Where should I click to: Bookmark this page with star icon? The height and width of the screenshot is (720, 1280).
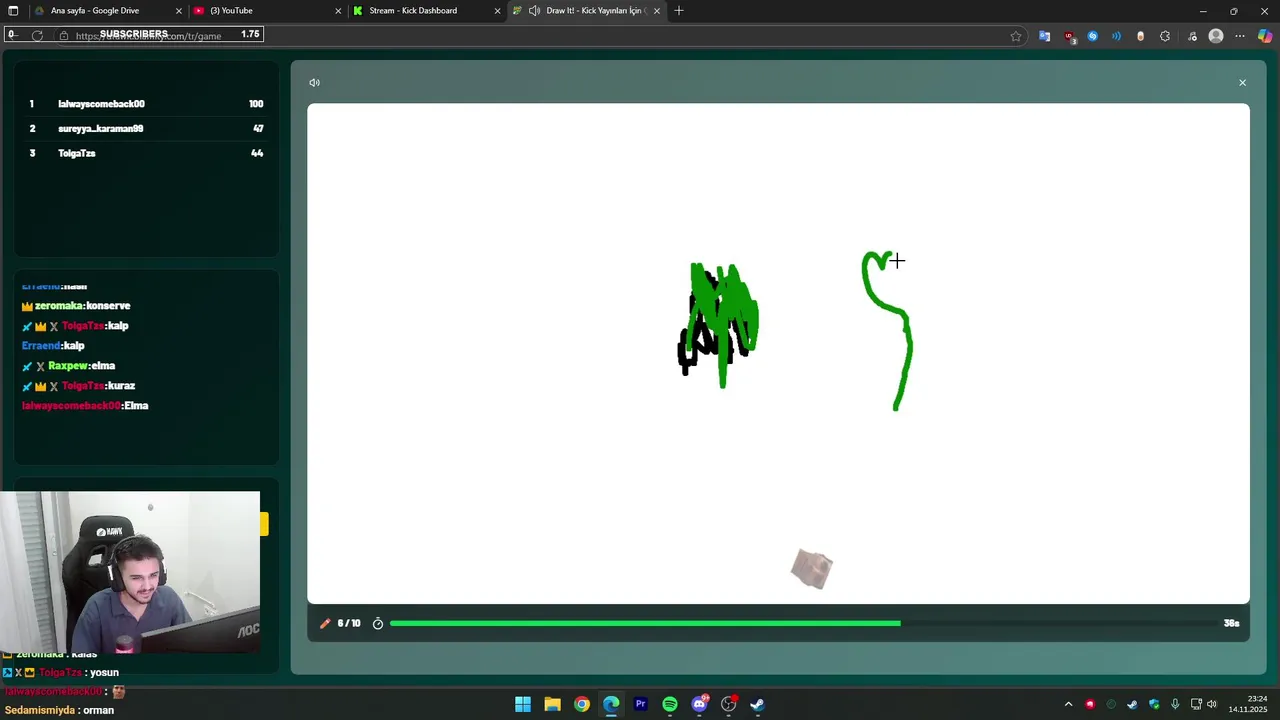click(1016, 36)
